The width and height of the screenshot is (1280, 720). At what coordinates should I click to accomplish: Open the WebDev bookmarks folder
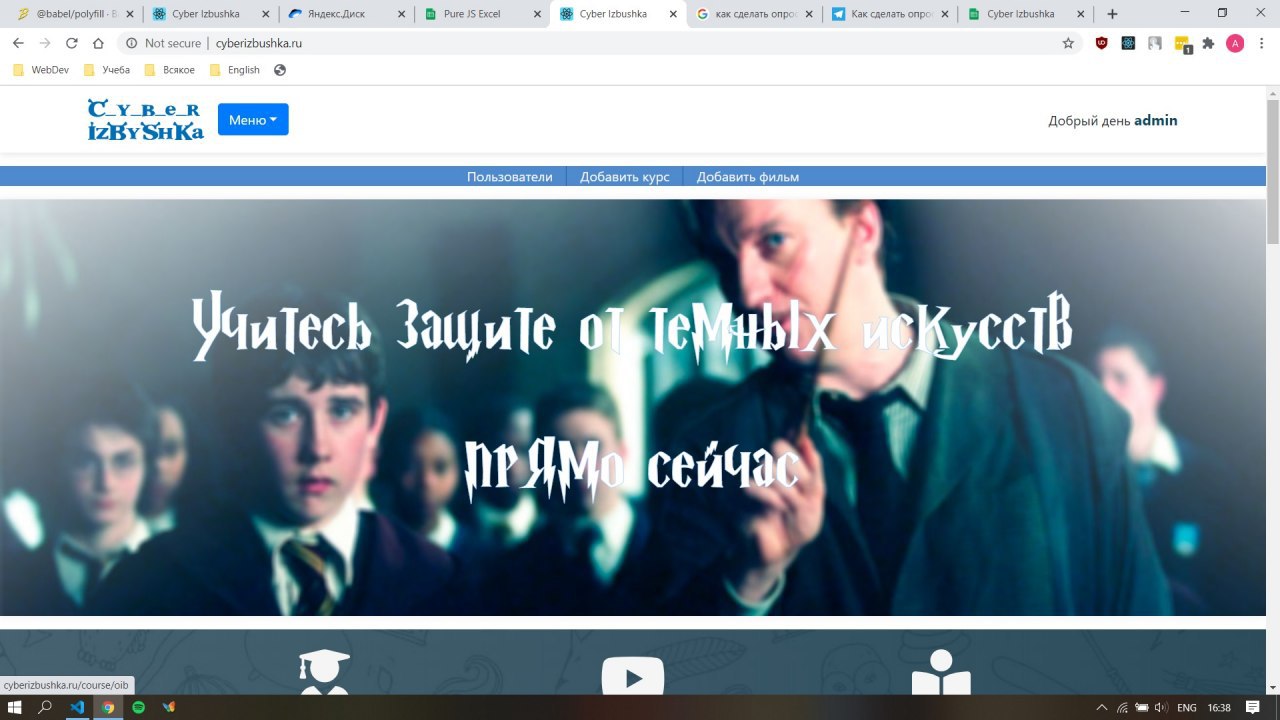coord(43,70)
